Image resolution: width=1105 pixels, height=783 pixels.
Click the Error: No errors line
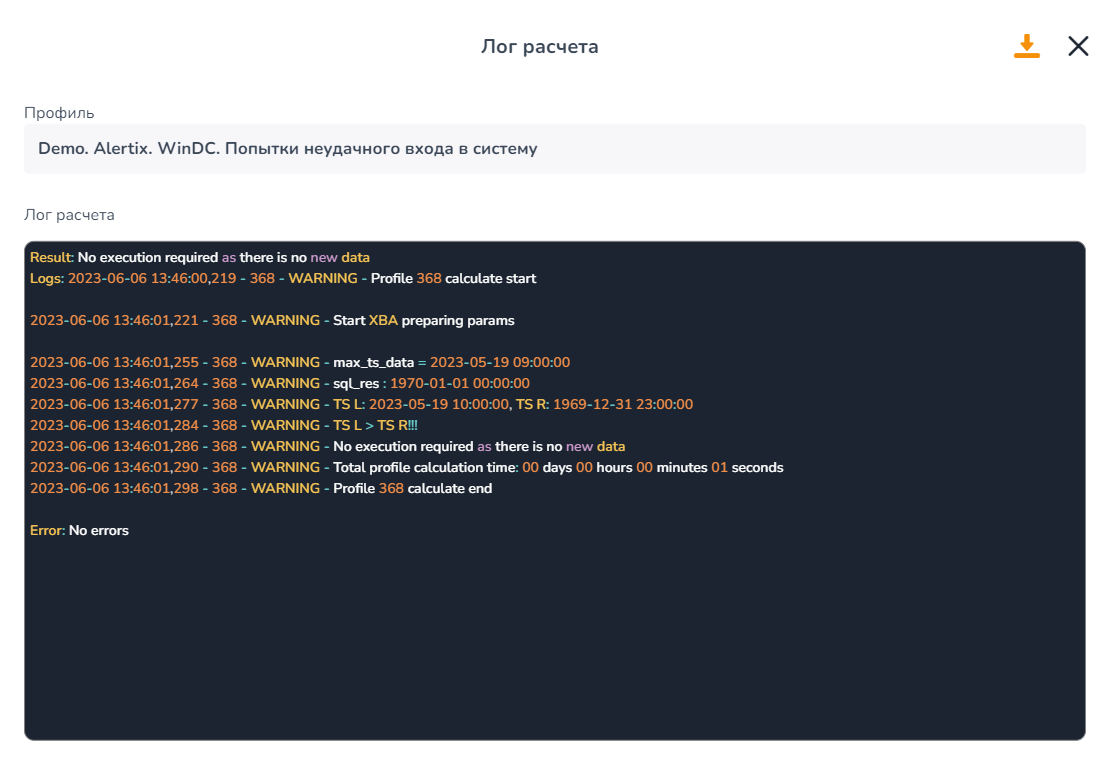(x=80, y=531)
